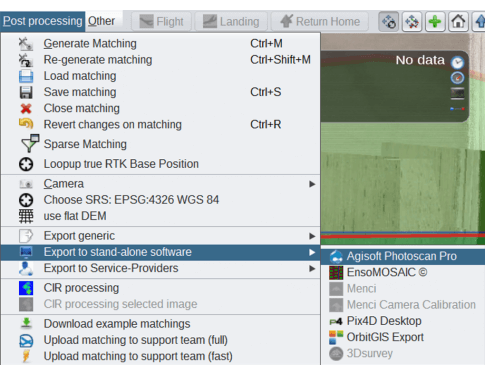The height and width of the screenshot is (375, 485).
Task: Click the Return Home button
Action: pos(320,22)
